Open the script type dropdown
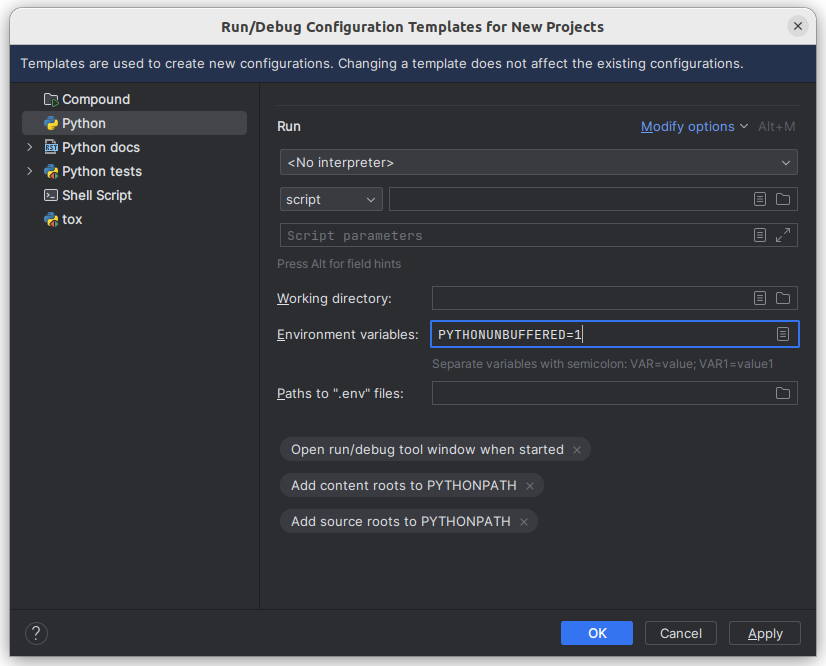This screenshot has width=826, height=666. tap(331, 199)
